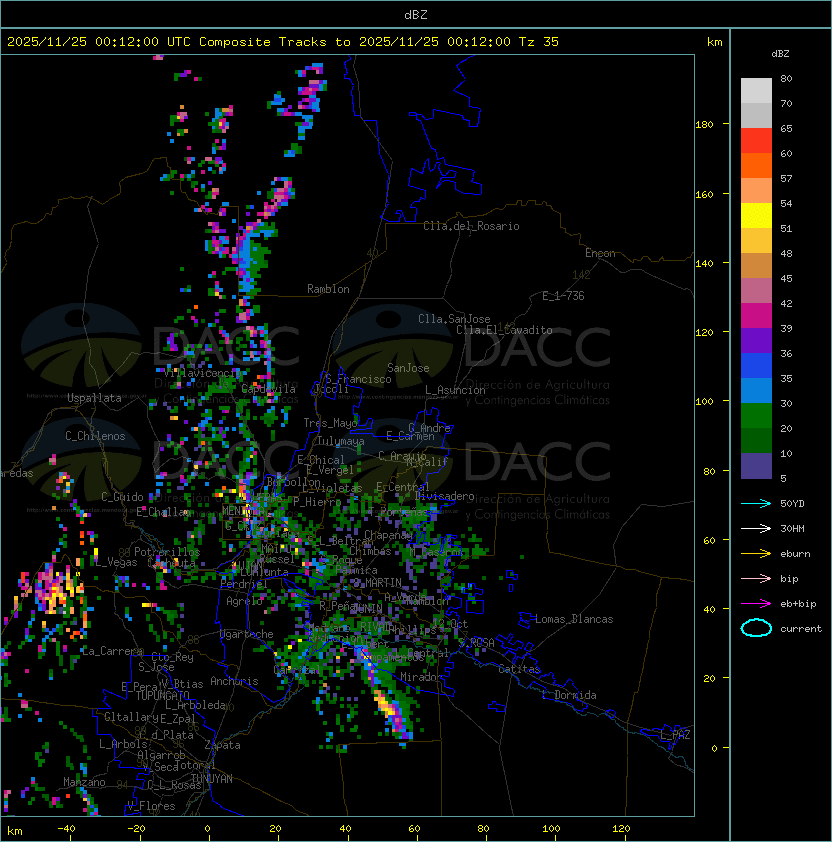
Task: Click the 'S_MARTIN' map label
Action: click(378, 583)
